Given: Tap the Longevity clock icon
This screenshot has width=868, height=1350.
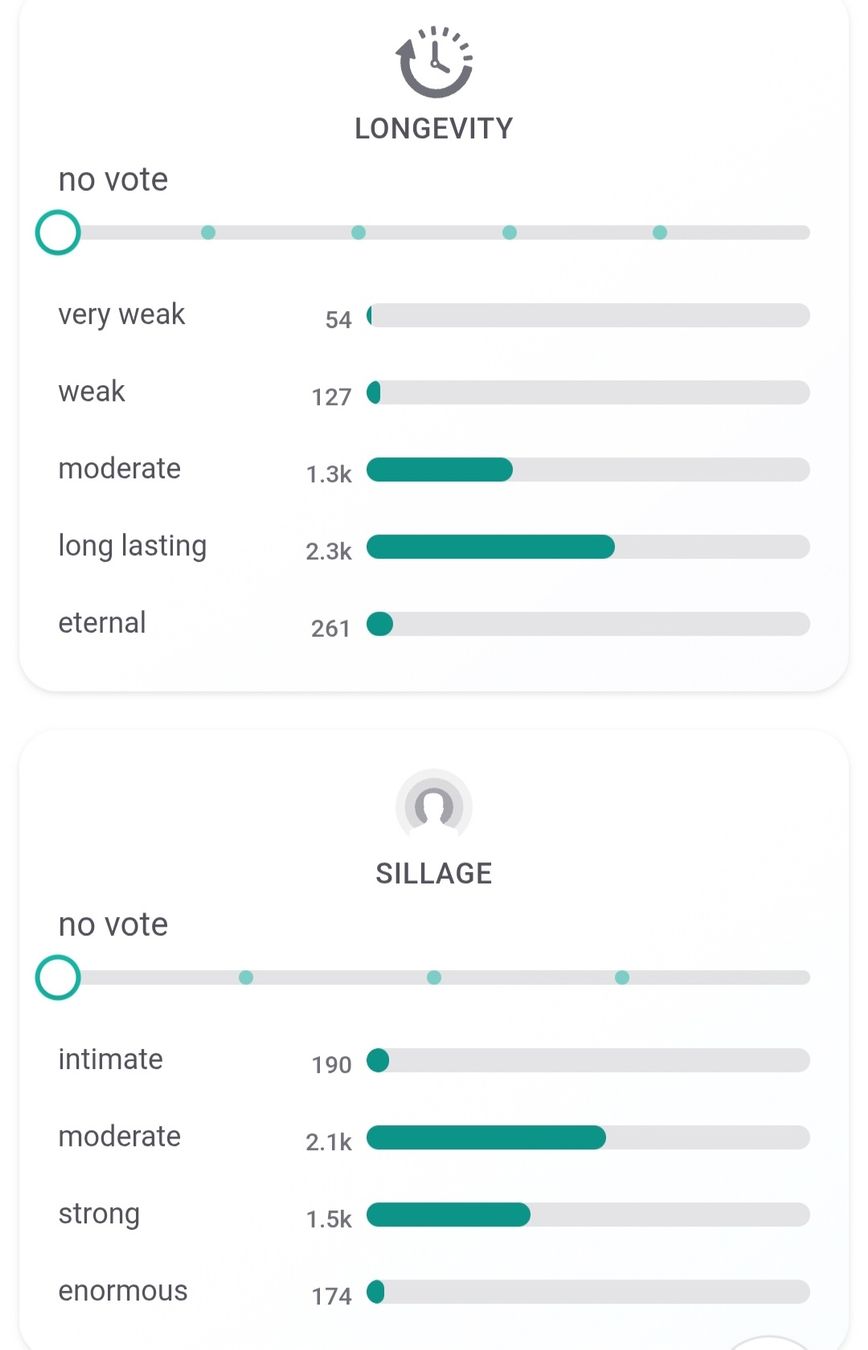Looking at the screenshot, I should 434,62.
